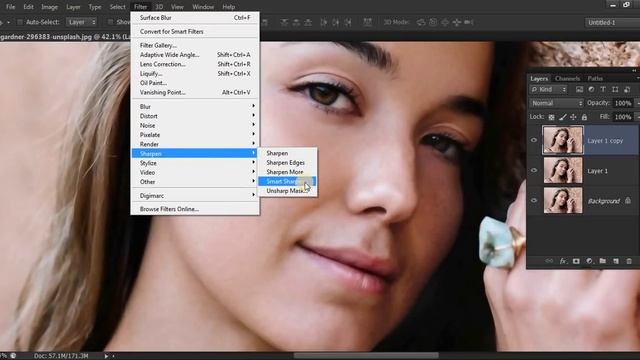Click lock icon on Background layer
The height and width of the screenshot is (360, 640).
[628, 200]
